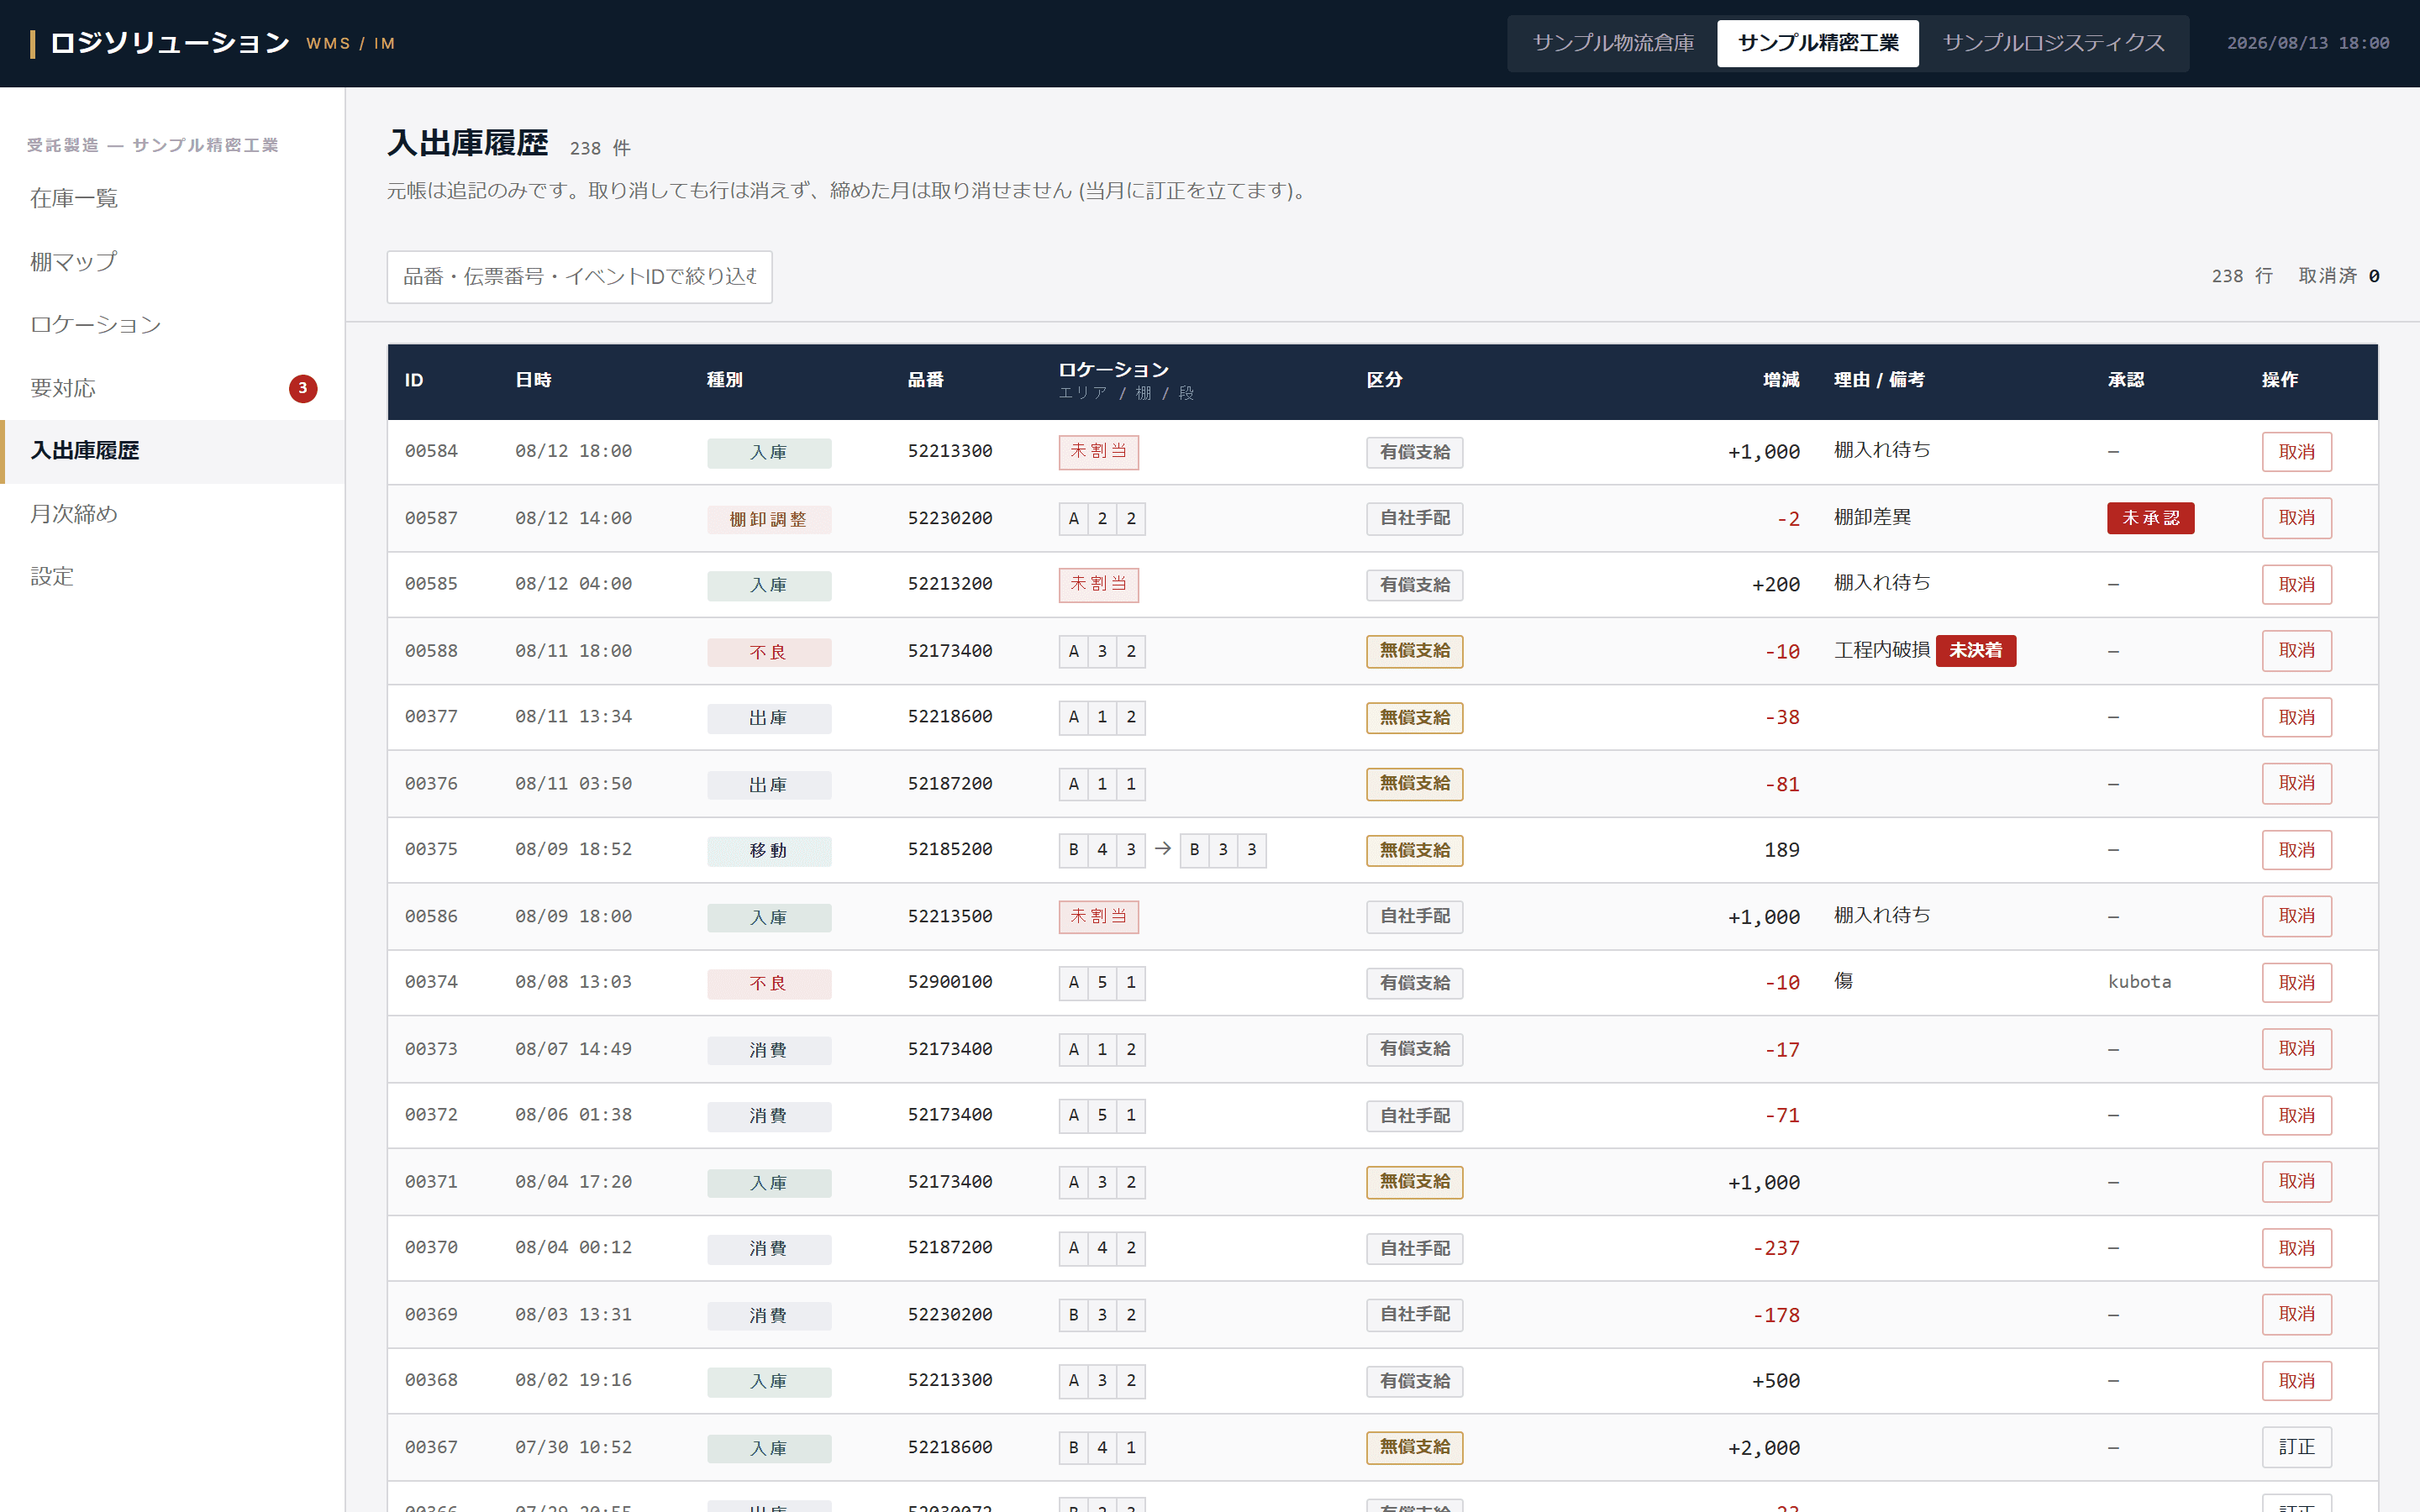Viewport: 2420px width, 1512px height.
Task: Click 取消 for row 00587
Action: [2296, 518]
